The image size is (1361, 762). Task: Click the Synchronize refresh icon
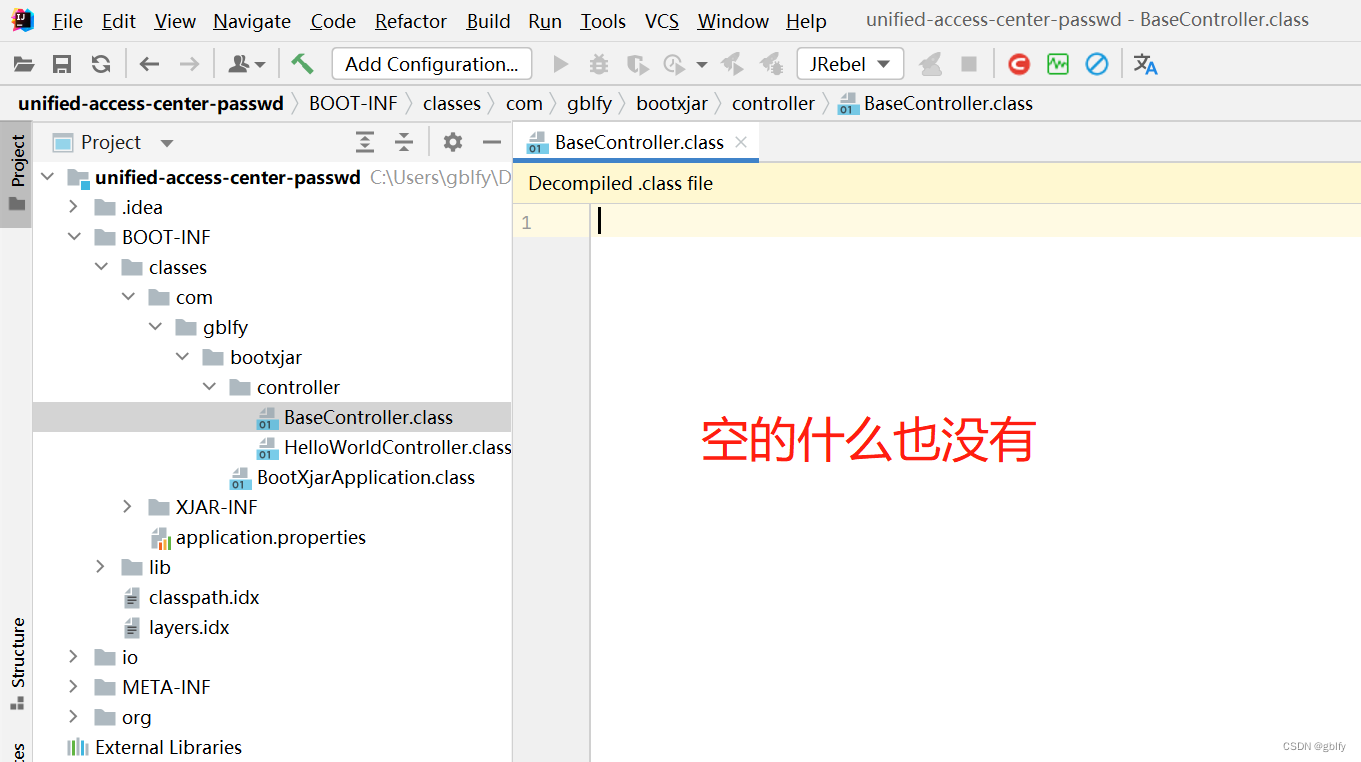tap(101, 65)
